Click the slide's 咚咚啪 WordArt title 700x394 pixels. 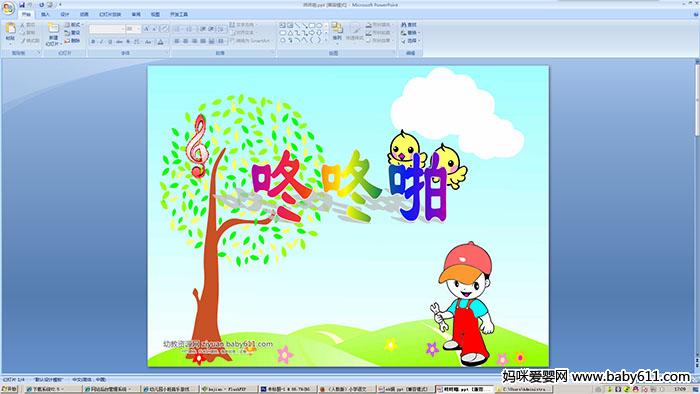click(x=349, y=187)
